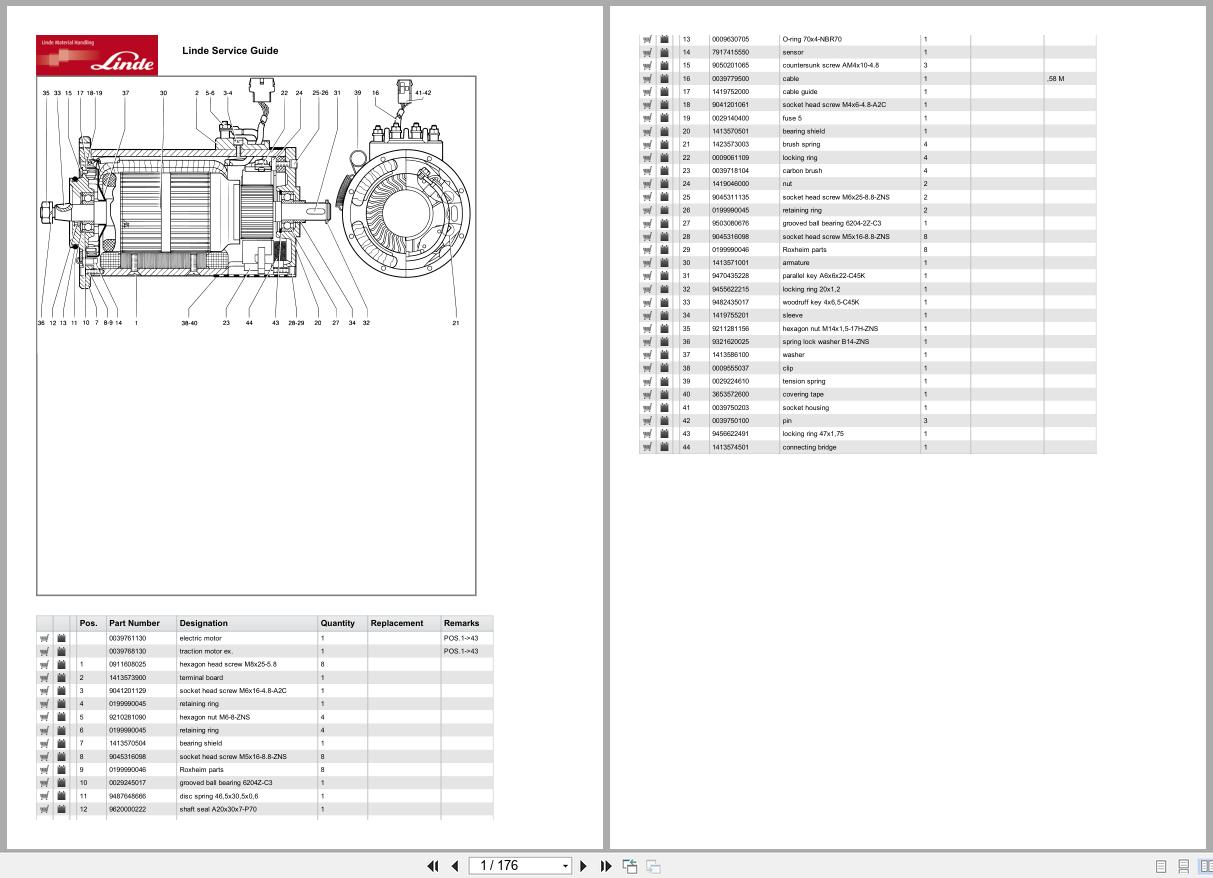The image size is (1213, 878).
Task: Click the go-back view history arrow
Action: (x=630, y=865)
